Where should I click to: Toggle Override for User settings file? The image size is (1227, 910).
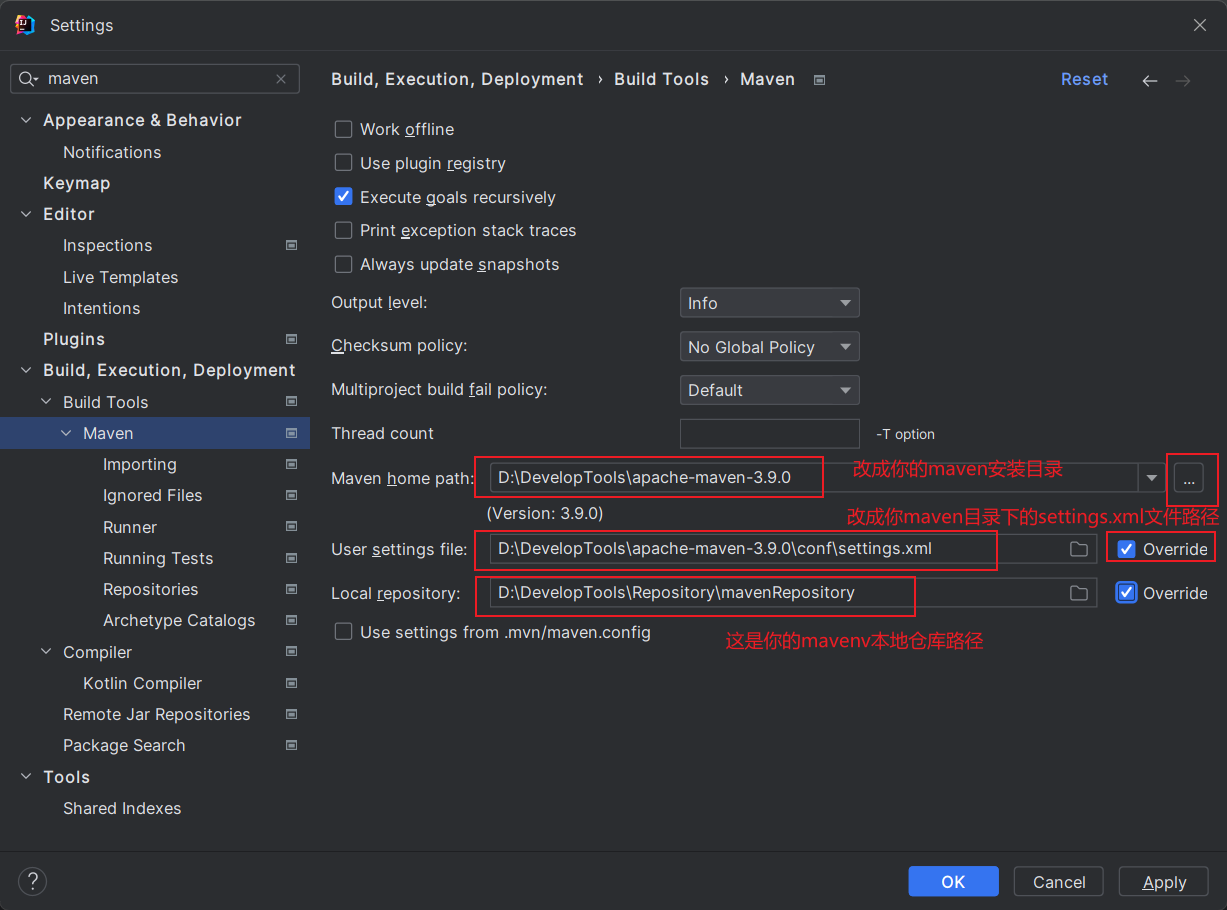pos(1127,549)
